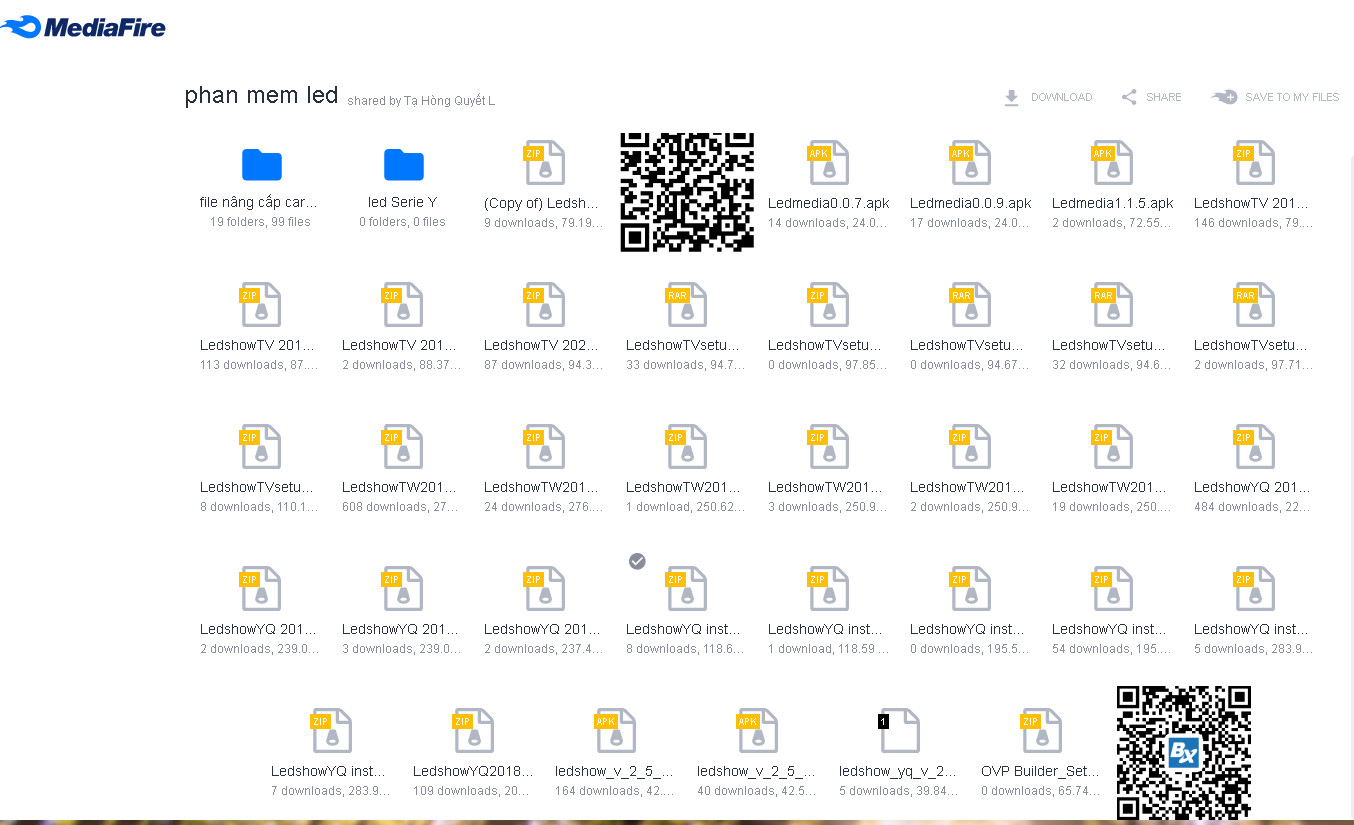Click APK icon of ledshow_v_2_5_ with 164 downloads
Viewport: 1354px width, 825px height.
(617, 730)
